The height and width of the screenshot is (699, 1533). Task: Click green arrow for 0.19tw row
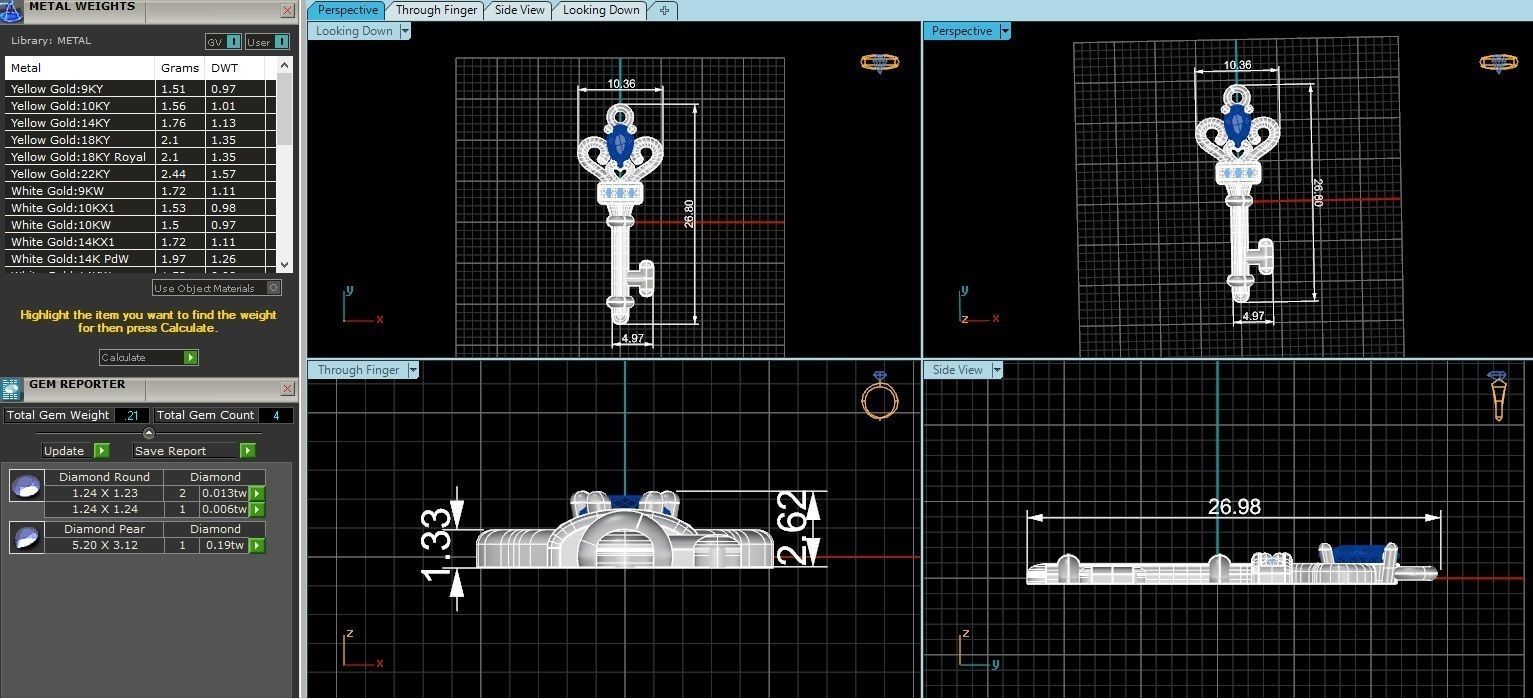click(x=257, y=545)
